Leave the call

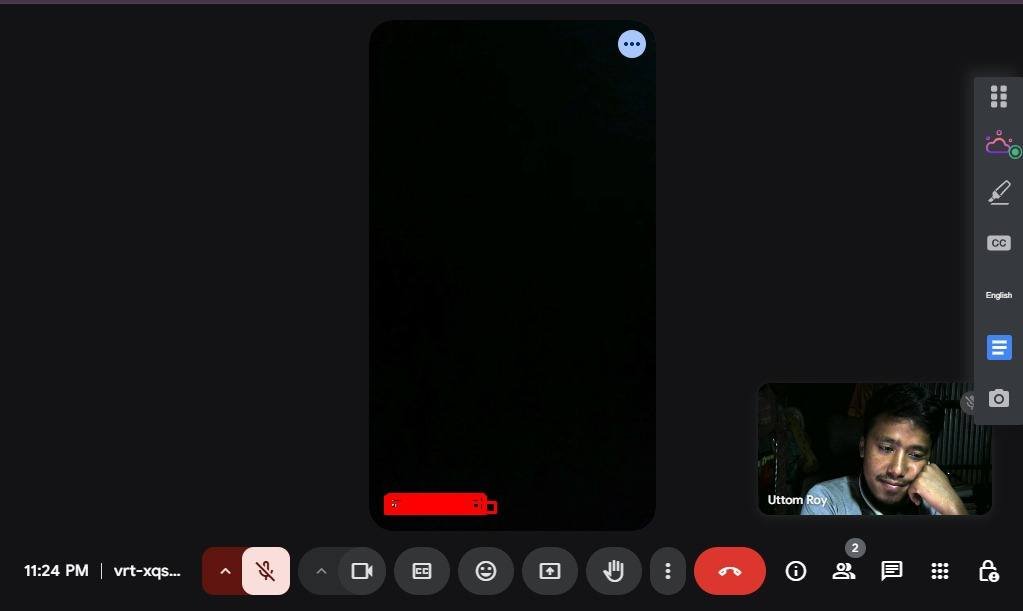[x=729, y=571]
